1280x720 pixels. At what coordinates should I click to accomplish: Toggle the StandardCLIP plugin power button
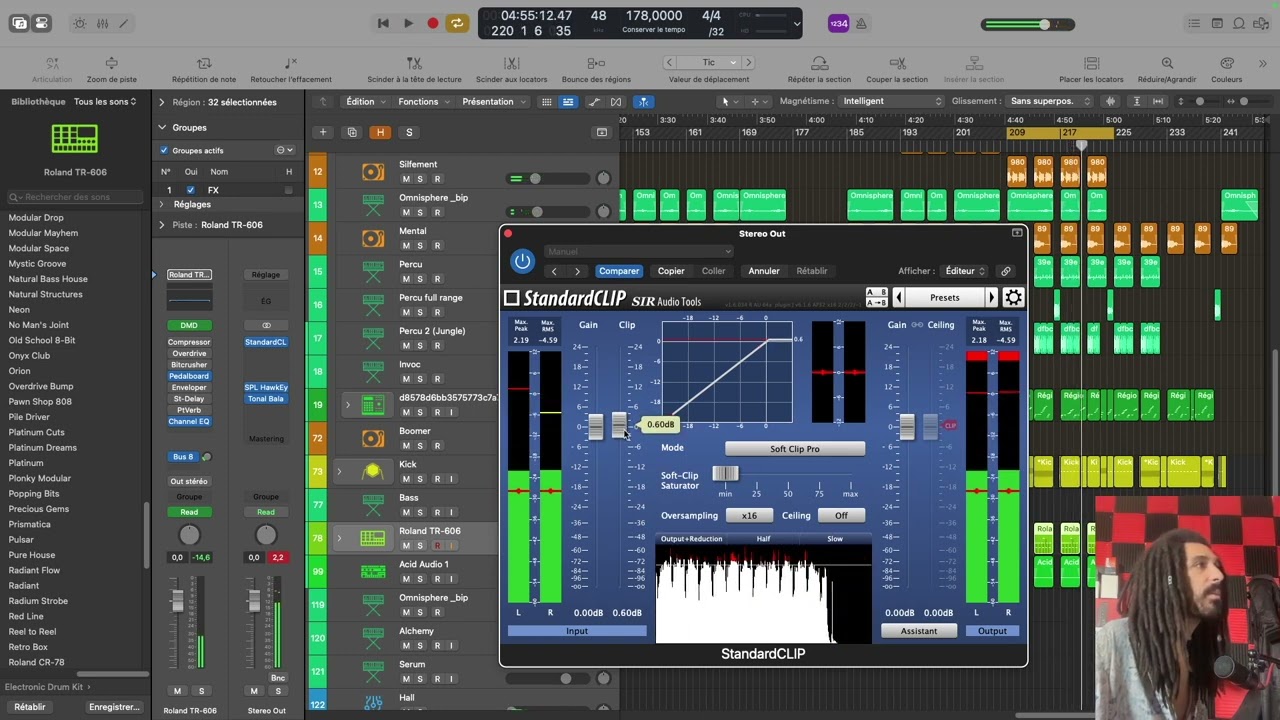coord(522,261)
